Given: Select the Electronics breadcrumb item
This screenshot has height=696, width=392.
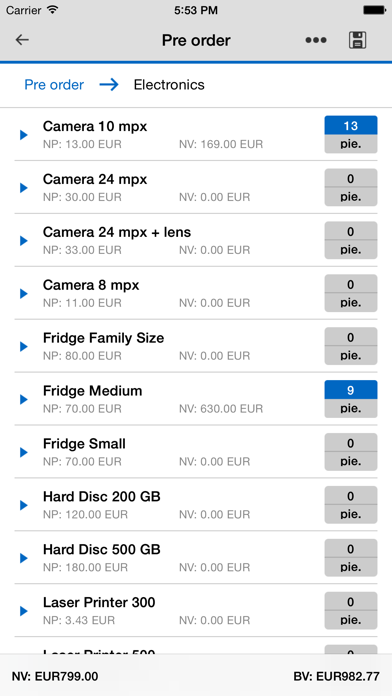Looking at the screenshot, I should pyautogui.click(x=169, y=84).
